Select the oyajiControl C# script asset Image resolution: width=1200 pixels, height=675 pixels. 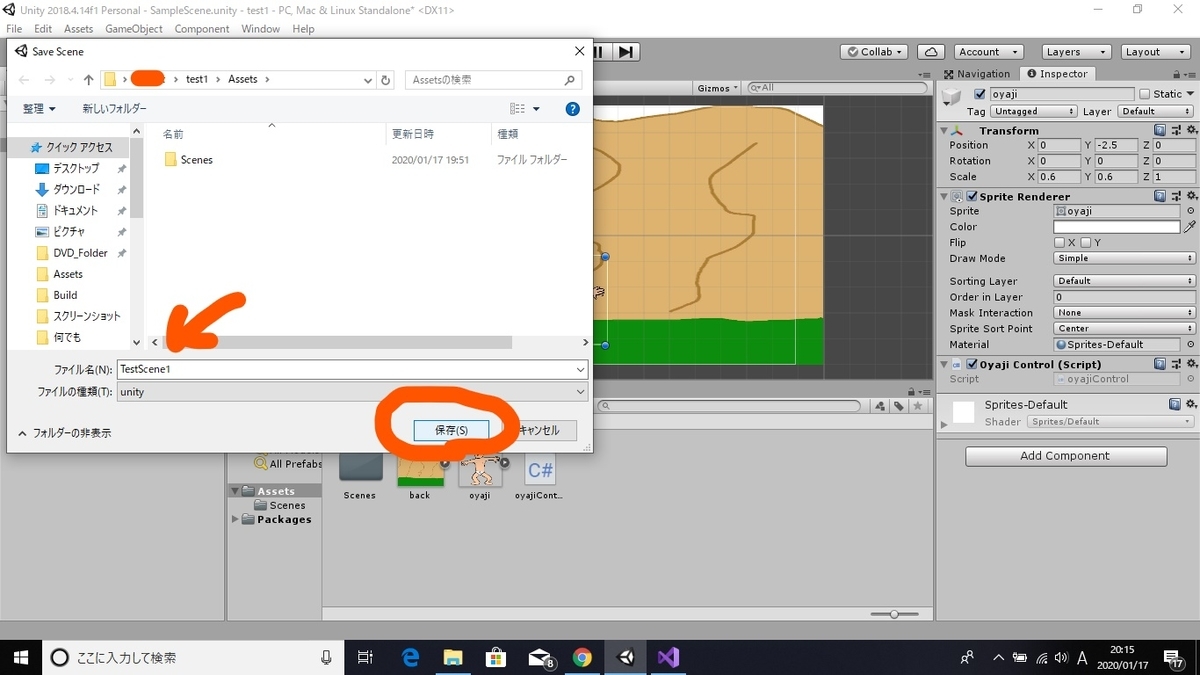(540, 470)
